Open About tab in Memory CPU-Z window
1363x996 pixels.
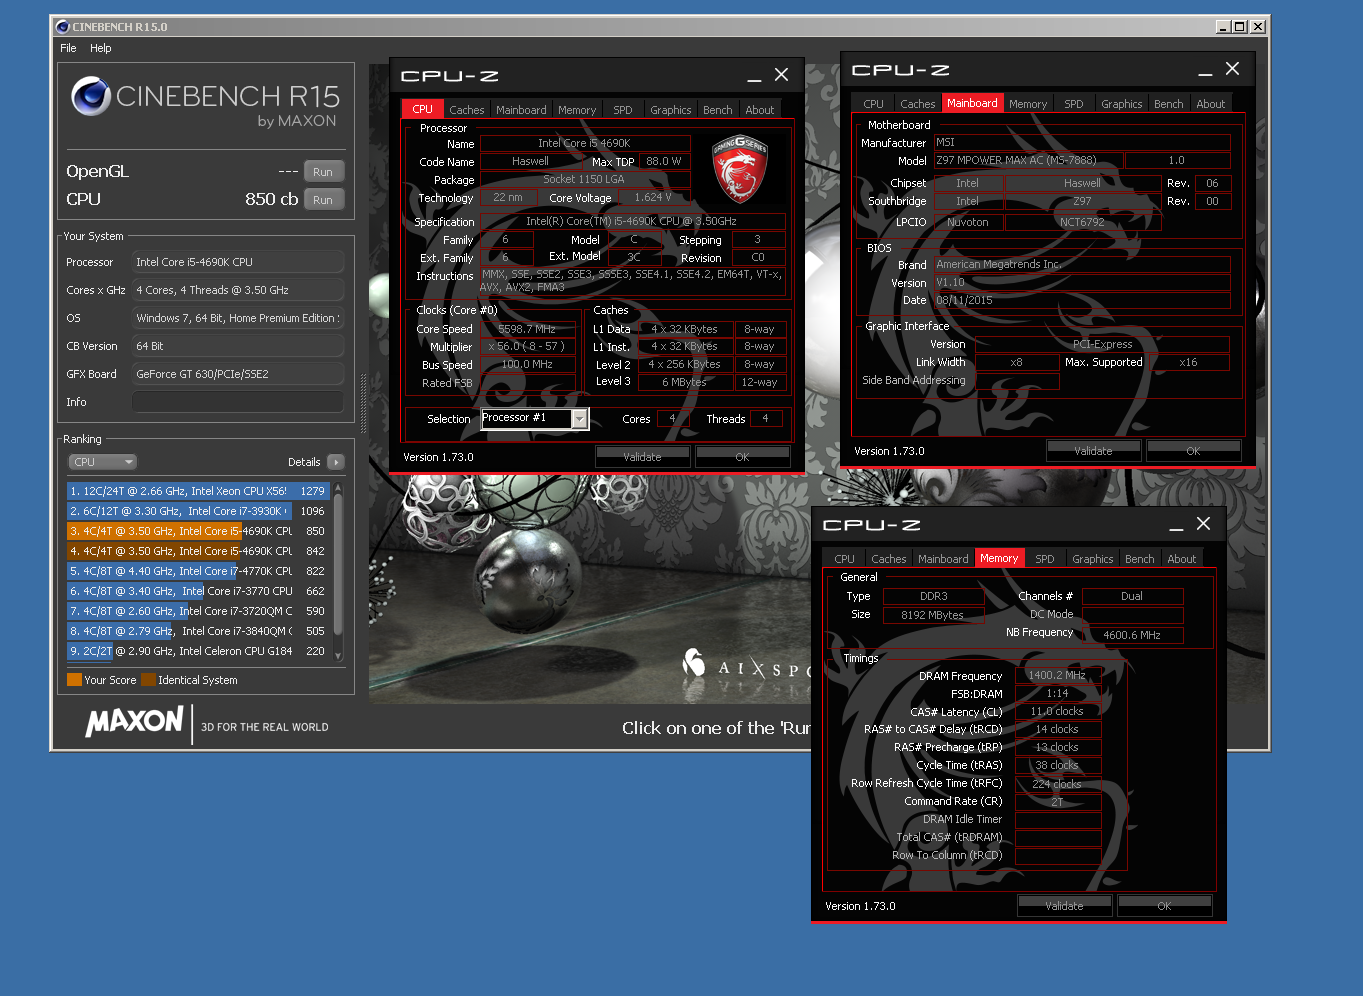[1181, 559]
